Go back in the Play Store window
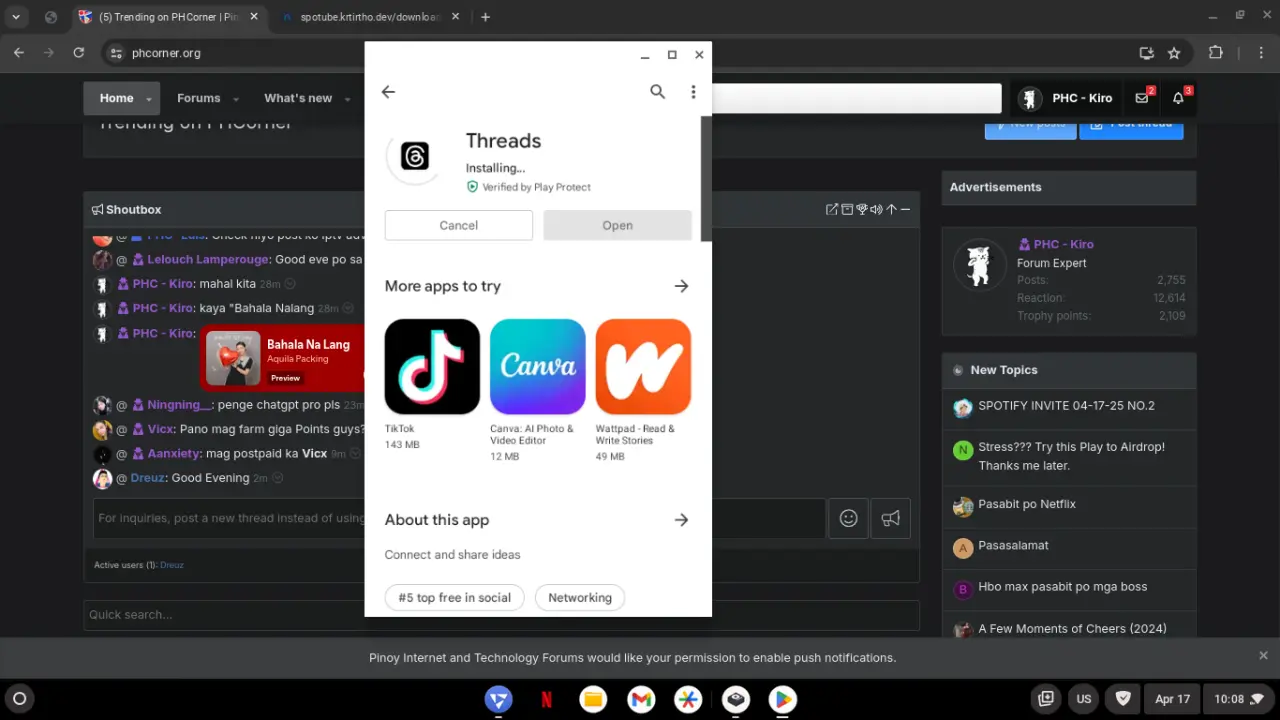The width and height of the screenshot is (1280, 720). [389, 92]
